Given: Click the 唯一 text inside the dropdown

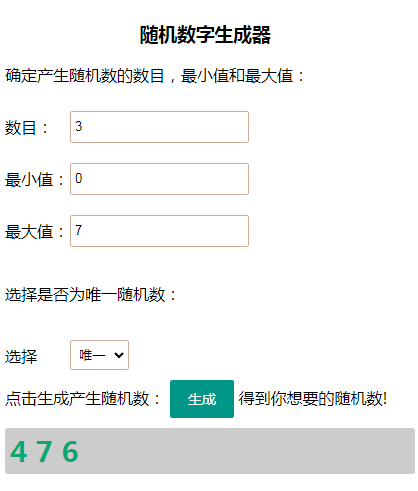Looking at the screenshot, I should (x=92, y=355).
